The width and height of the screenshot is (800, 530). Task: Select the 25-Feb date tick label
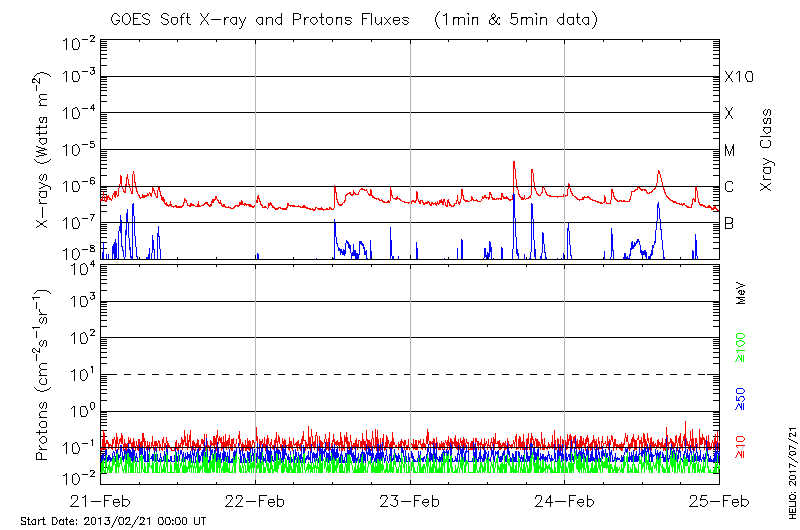point(718,501)
